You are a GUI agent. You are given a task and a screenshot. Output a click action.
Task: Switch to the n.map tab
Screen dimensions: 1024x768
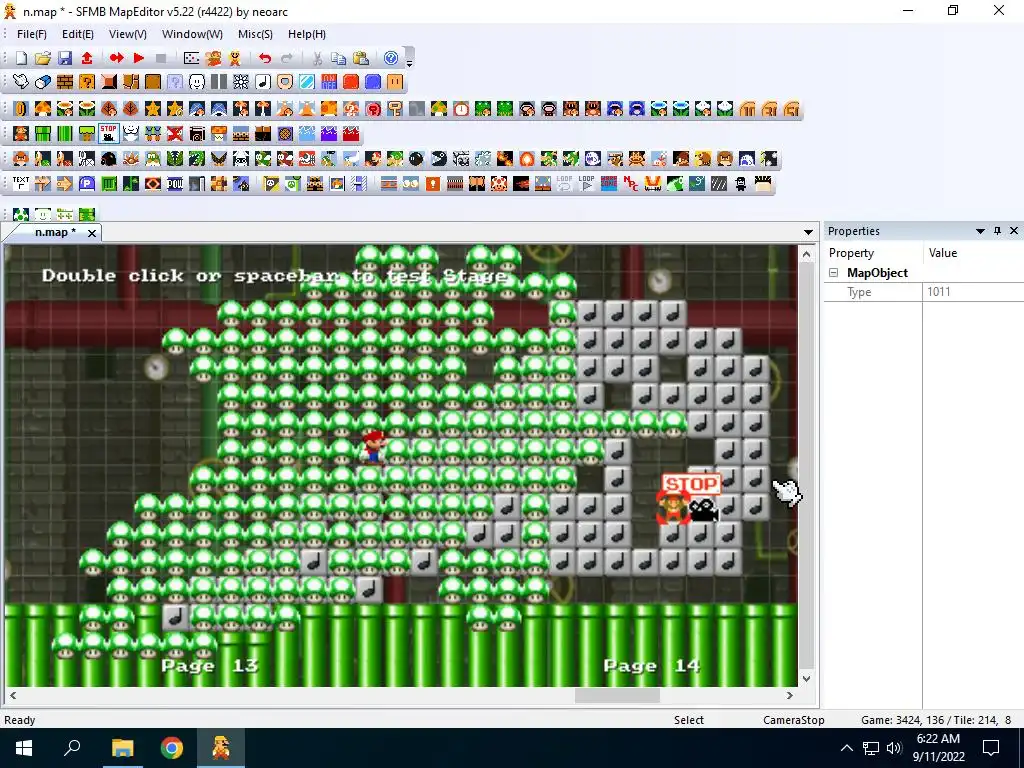(55, 232)
